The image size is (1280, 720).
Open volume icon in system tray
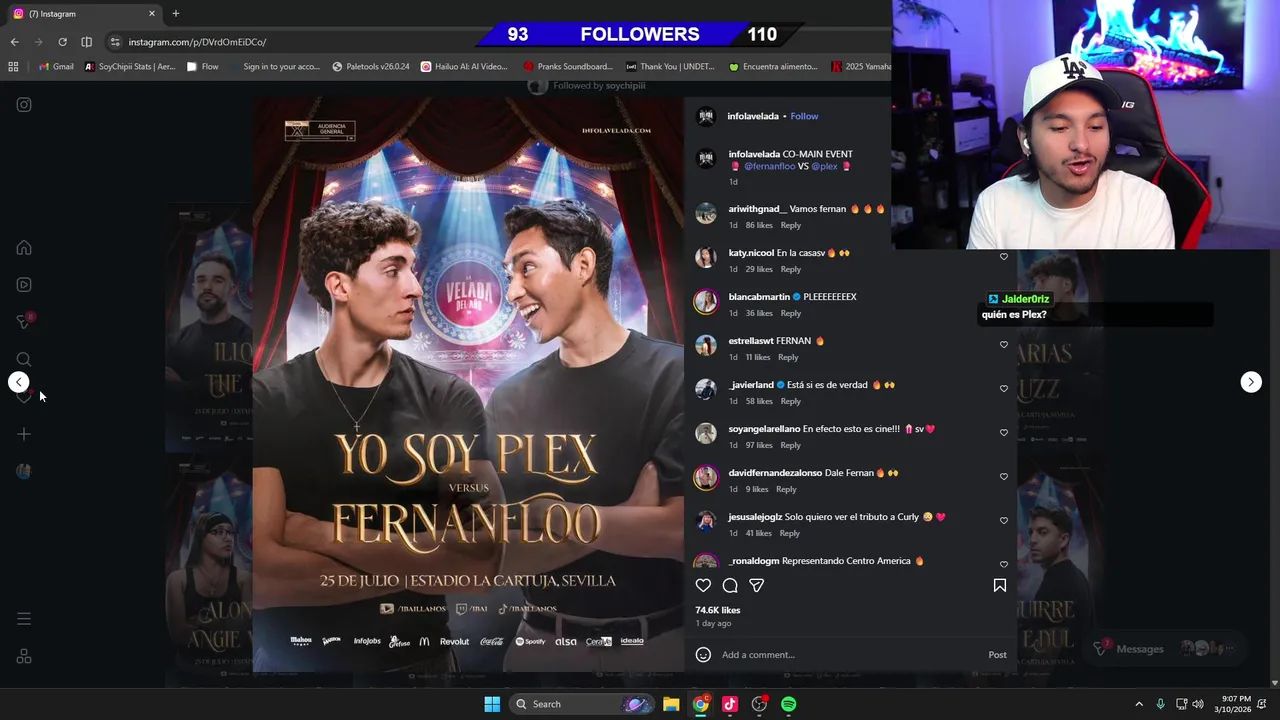(x=1198, y=704)
